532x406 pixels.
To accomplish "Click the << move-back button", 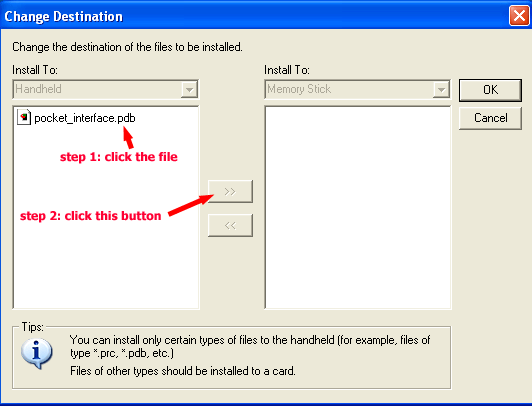I will pos(230,225).
